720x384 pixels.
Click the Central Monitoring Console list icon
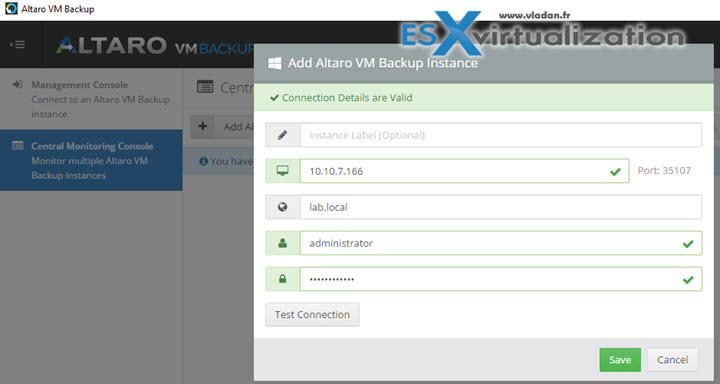point(17,146)
